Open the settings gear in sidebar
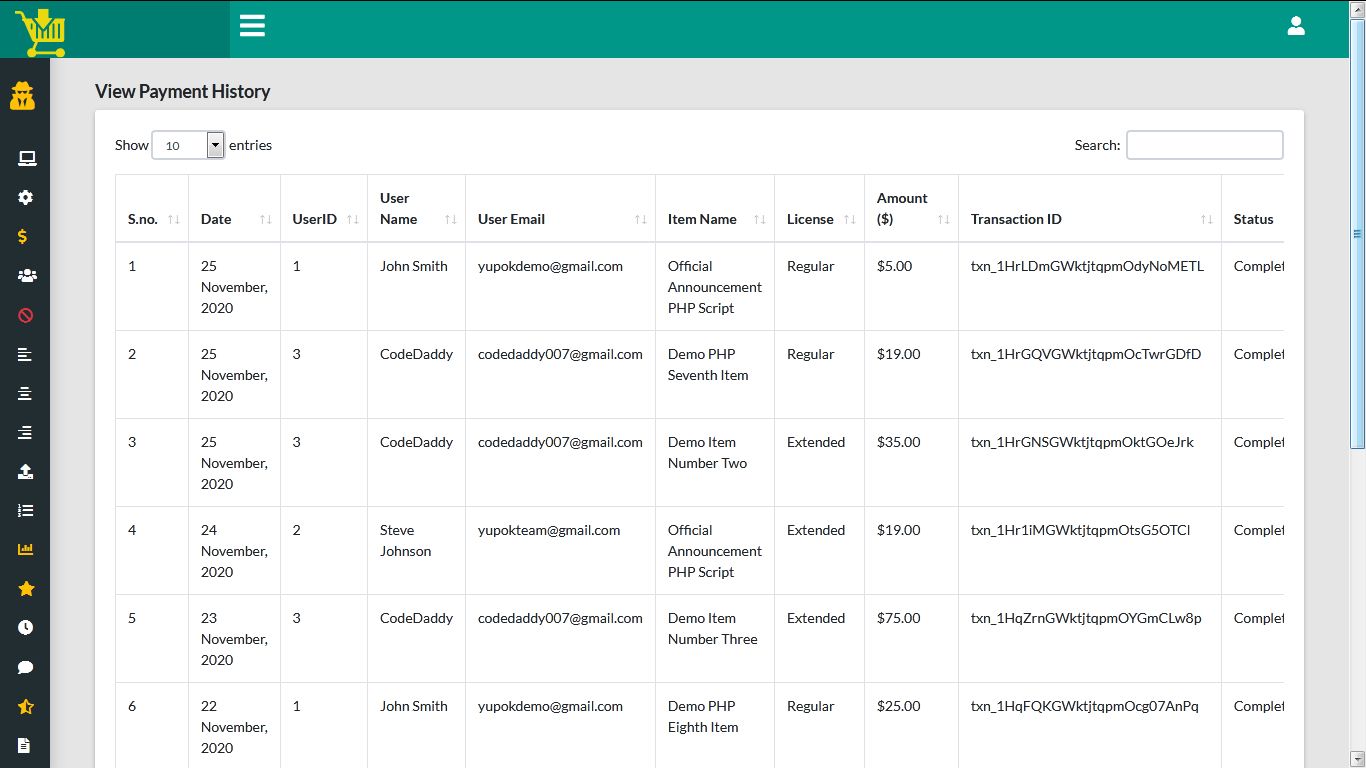The height and width of the screenshot is (768, 1366). pos(26,197)
